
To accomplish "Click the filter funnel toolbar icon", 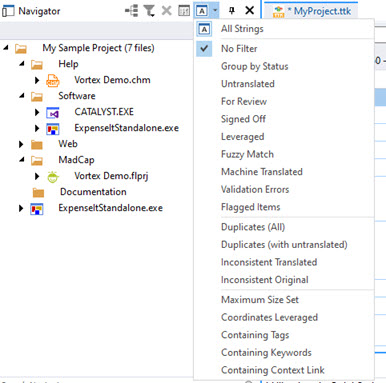I will click(149, 11).
